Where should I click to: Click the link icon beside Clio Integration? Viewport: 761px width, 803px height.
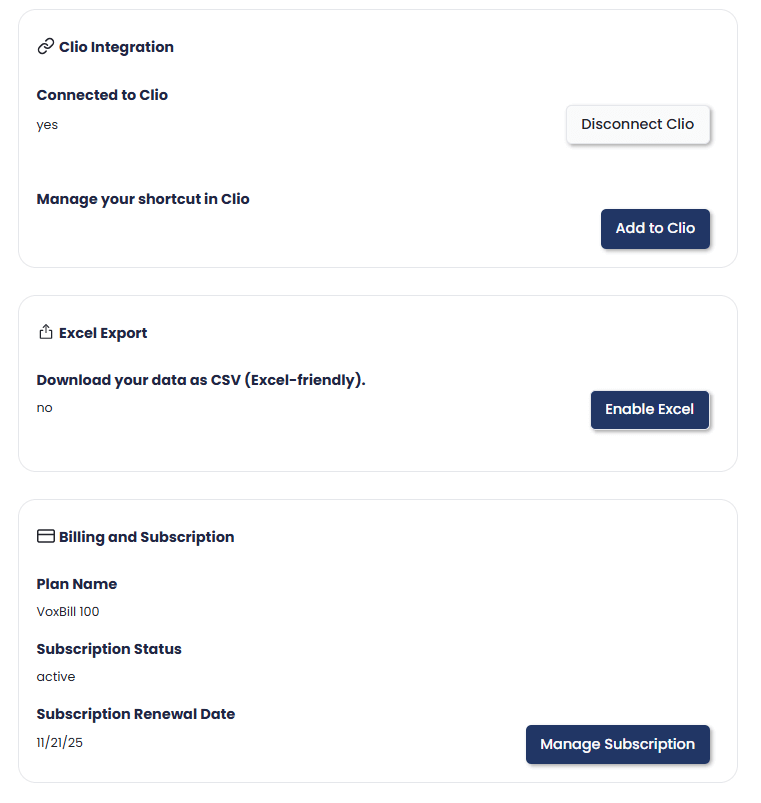[45, 47]
